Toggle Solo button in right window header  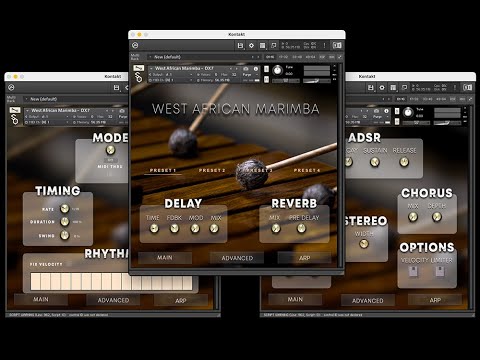click(x=397, y=111)
